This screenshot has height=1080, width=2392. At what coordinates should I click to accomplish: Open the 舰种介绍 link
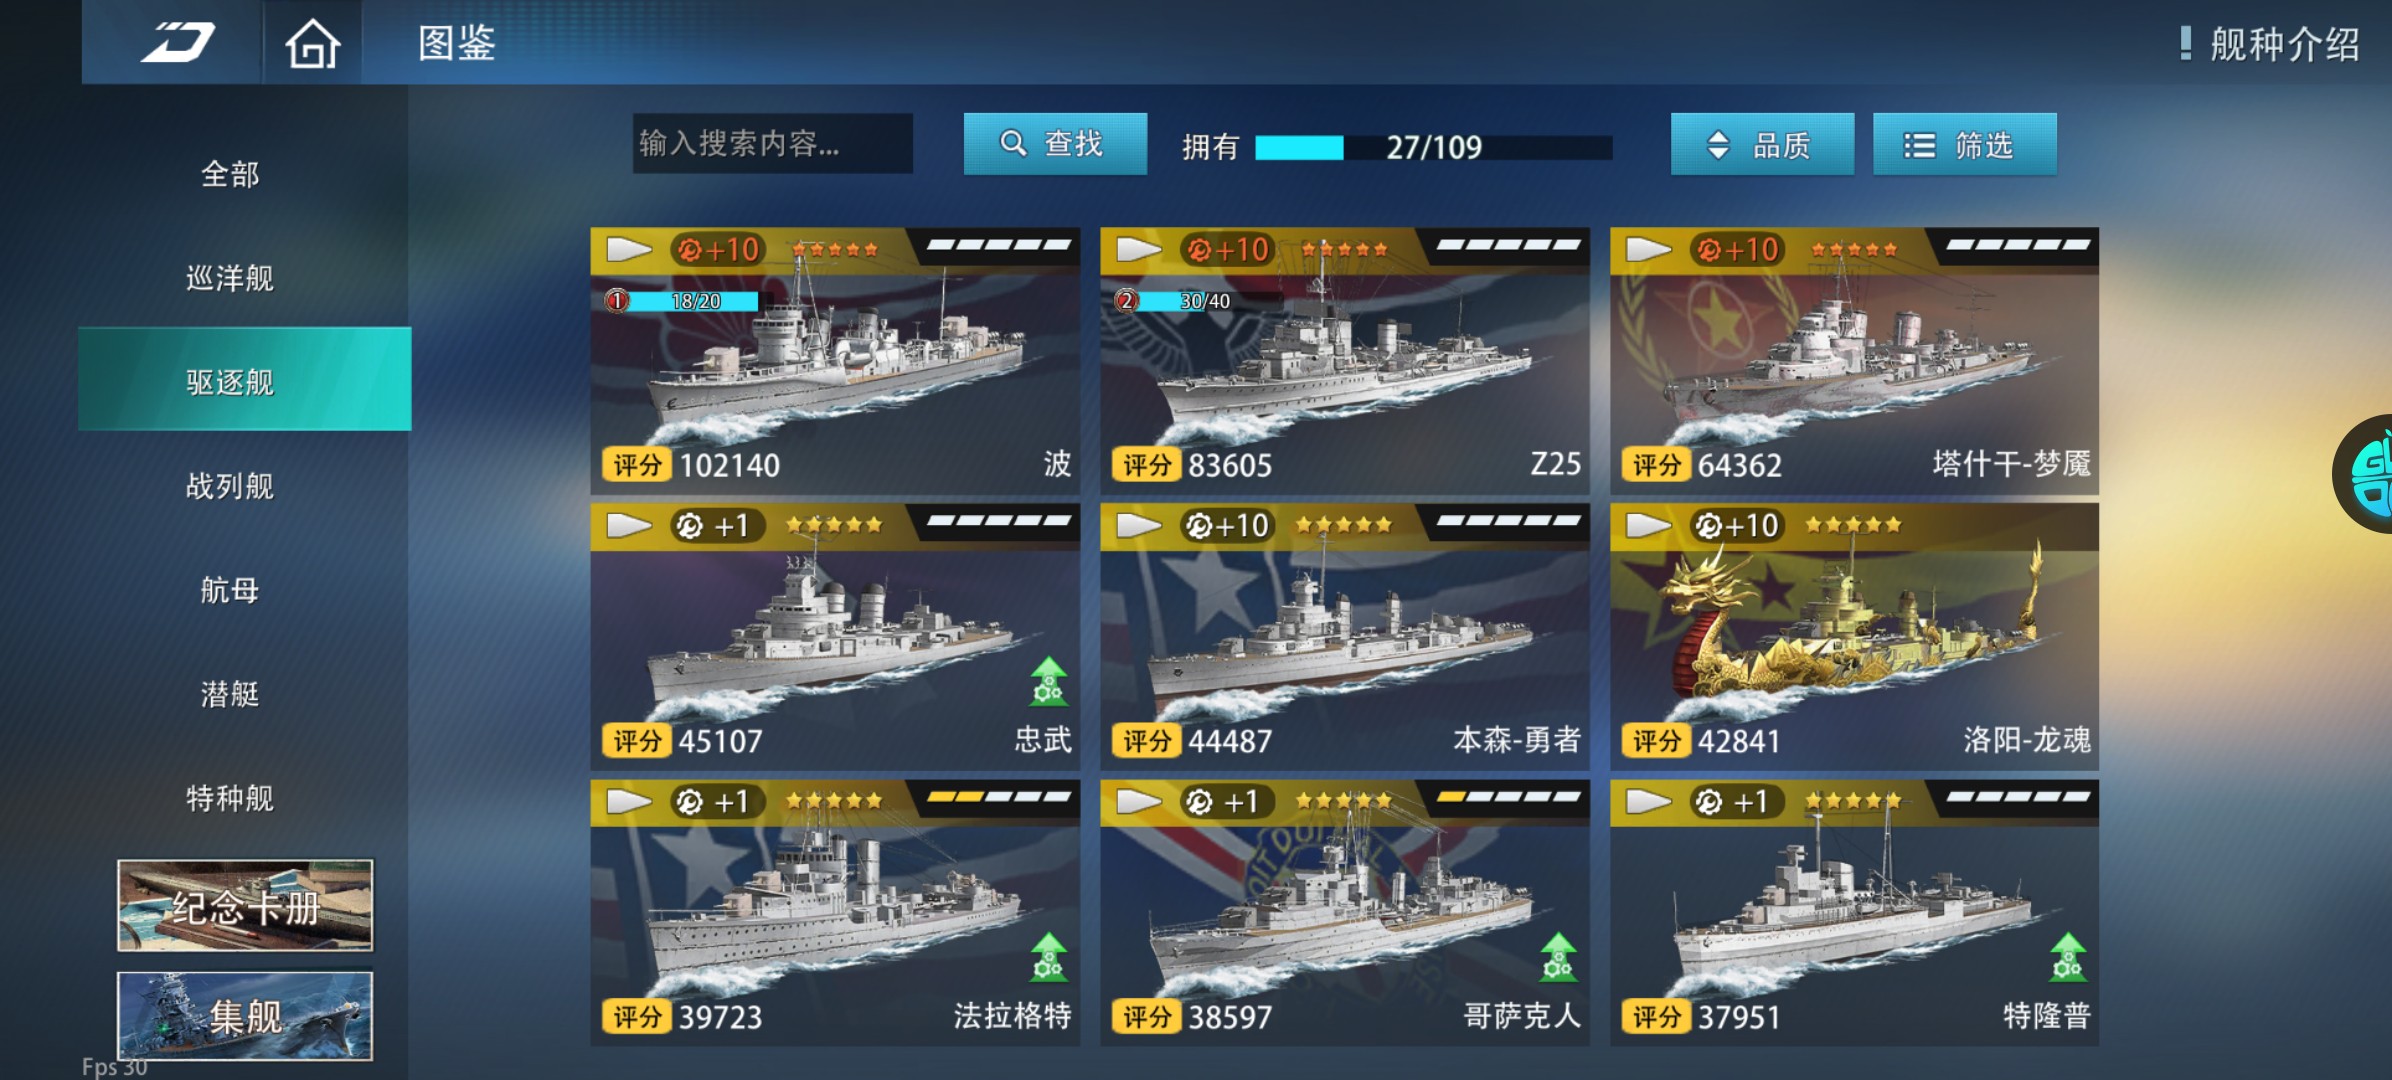click(2284, 44)
